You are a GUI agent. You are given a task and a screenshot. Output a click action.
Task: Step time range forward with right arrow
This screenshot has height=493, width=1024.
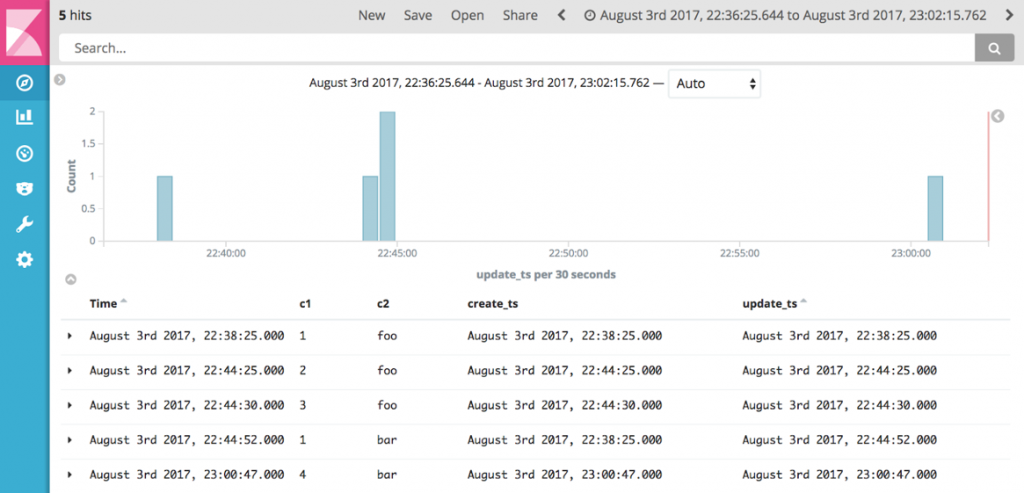pyautogui.click(x=1007, y=15)
